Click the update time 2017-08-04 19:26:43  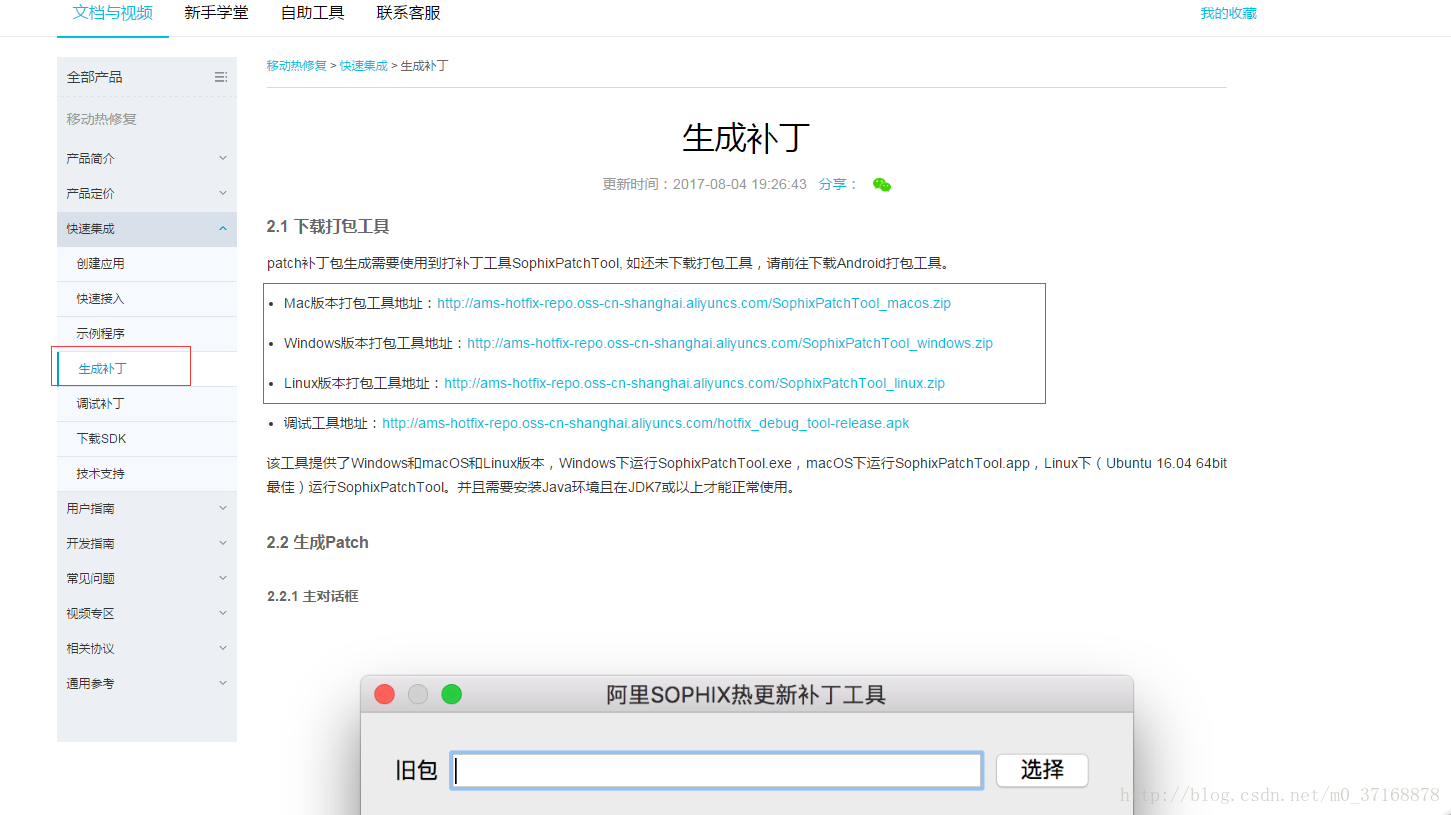pyautogui.click(x=740, y=185)
